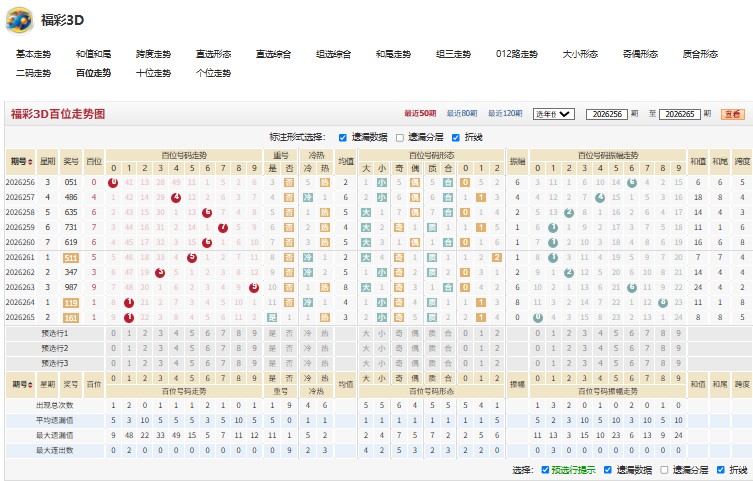Show 最近80期 results
The width and height of the screenshot is (753, 481).
(x=462, y=114)
